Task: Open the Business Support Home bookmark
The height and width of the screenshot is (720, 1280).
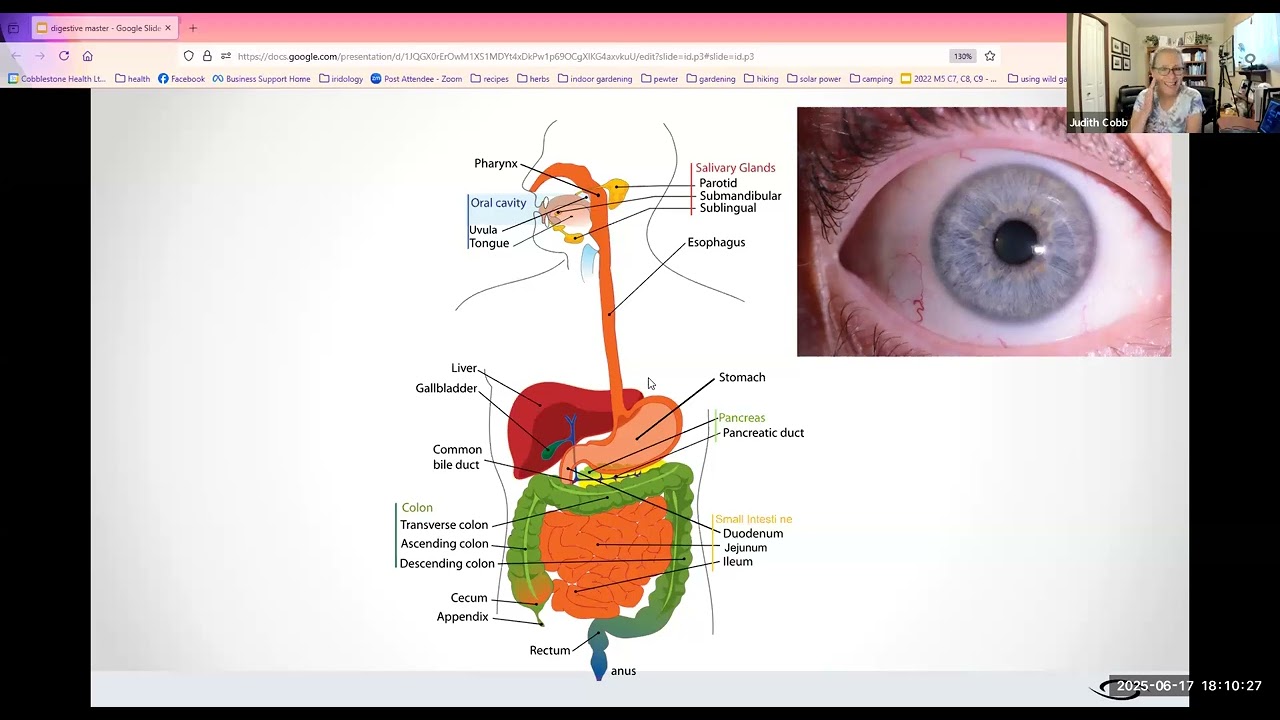Action: pyautogui.click(x=262, y=79)
